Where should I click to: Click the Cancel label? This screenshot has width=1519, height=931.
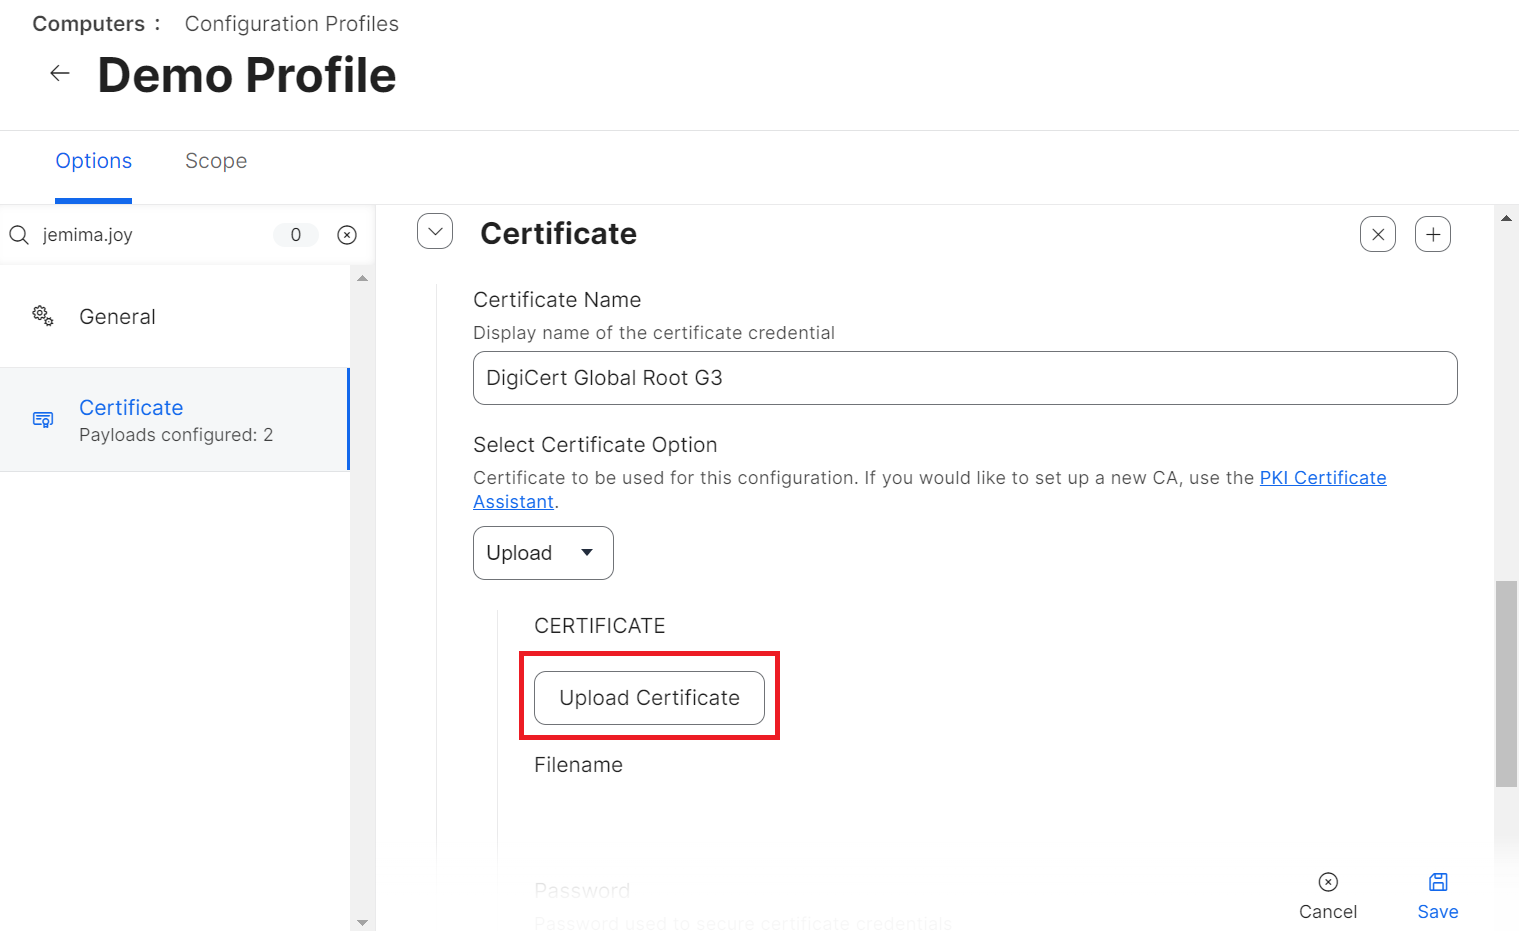pyautogui.click(x=1328, y=912)
